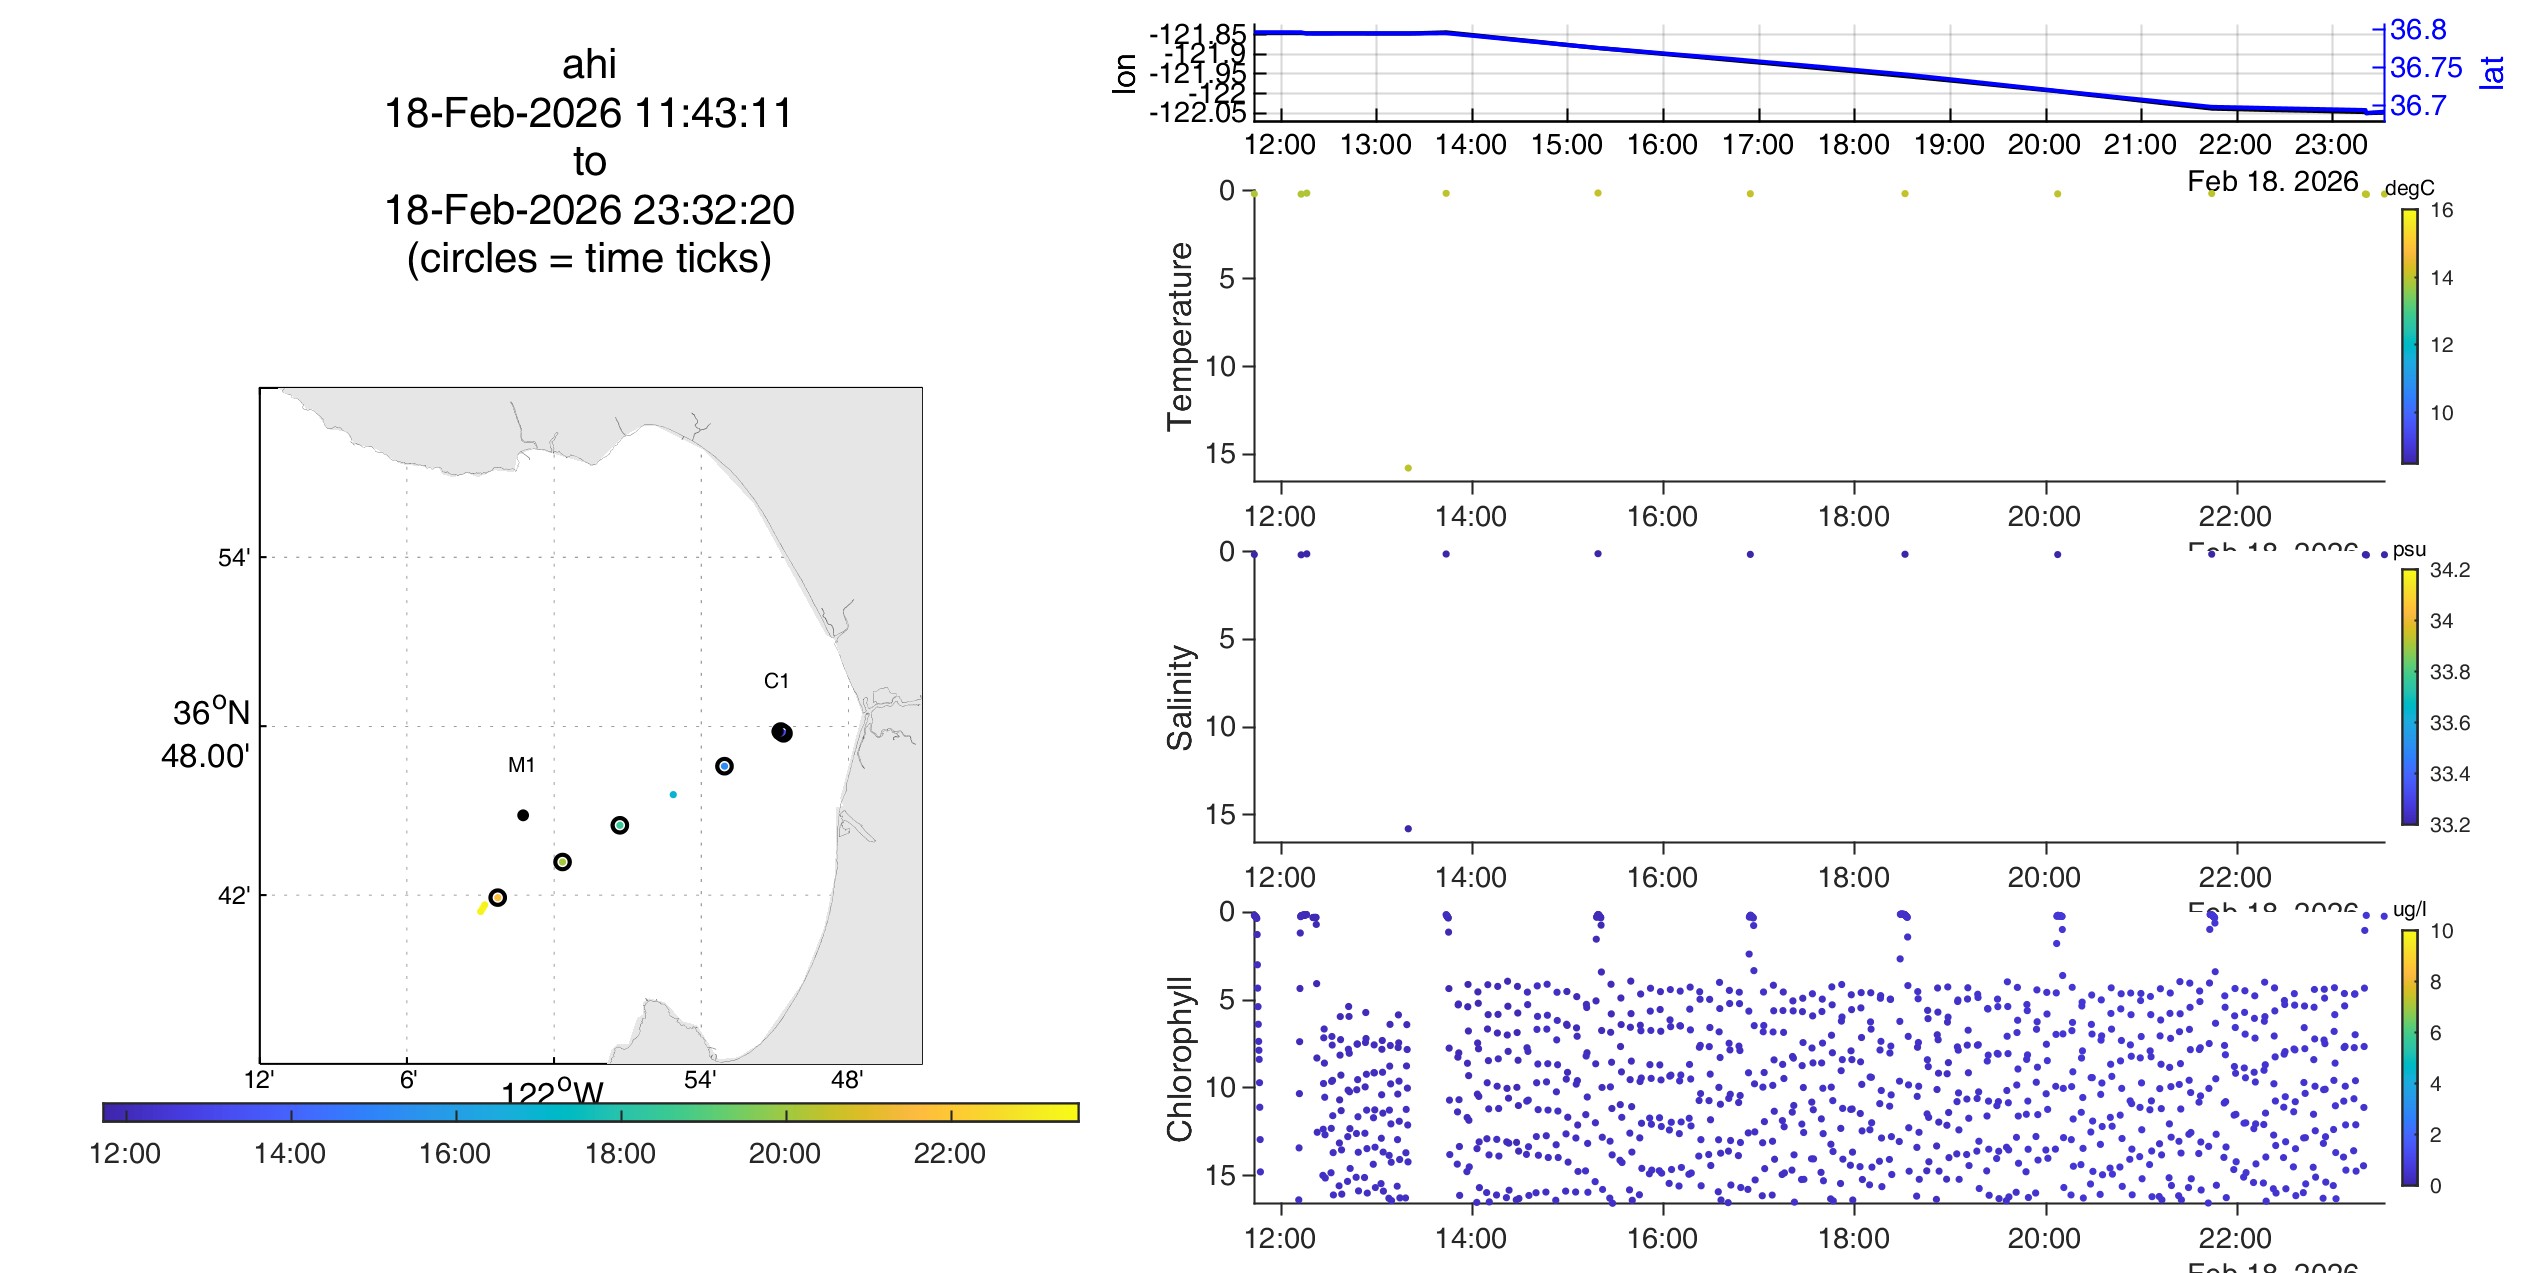
Task: Click the Temperature y-axis label
Action: pos(1180,336)
